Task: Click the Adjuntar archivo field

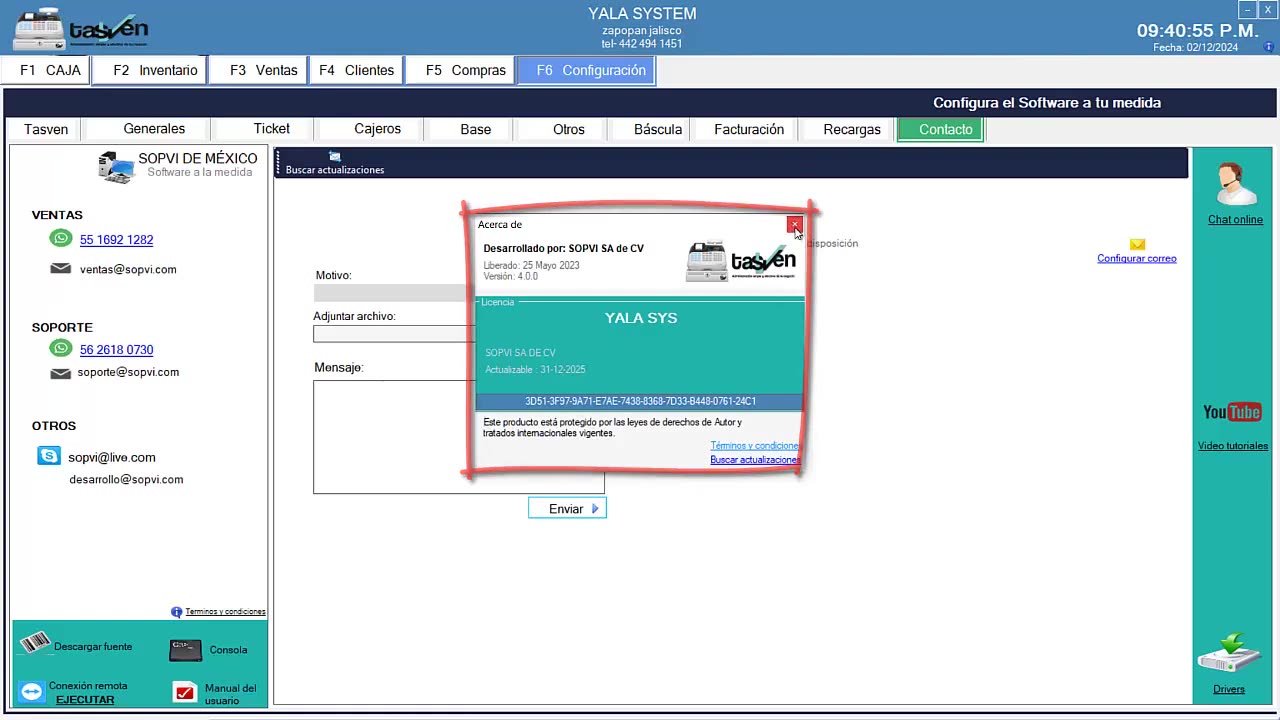Action: pyautogui.click(x=392, y=334)
